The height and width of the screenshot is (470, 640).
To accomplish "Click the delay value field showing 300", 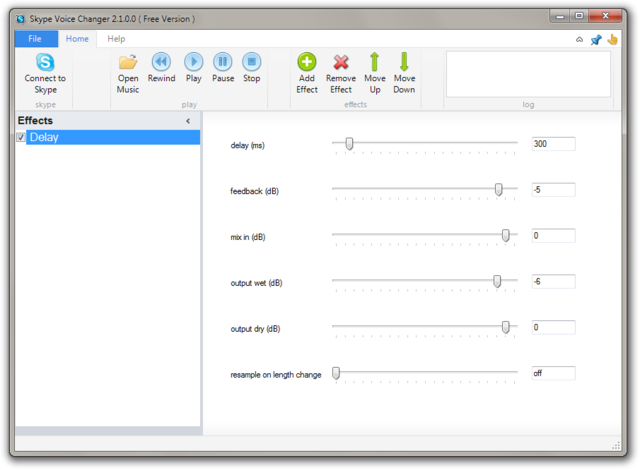I will [x=553, y=144].
